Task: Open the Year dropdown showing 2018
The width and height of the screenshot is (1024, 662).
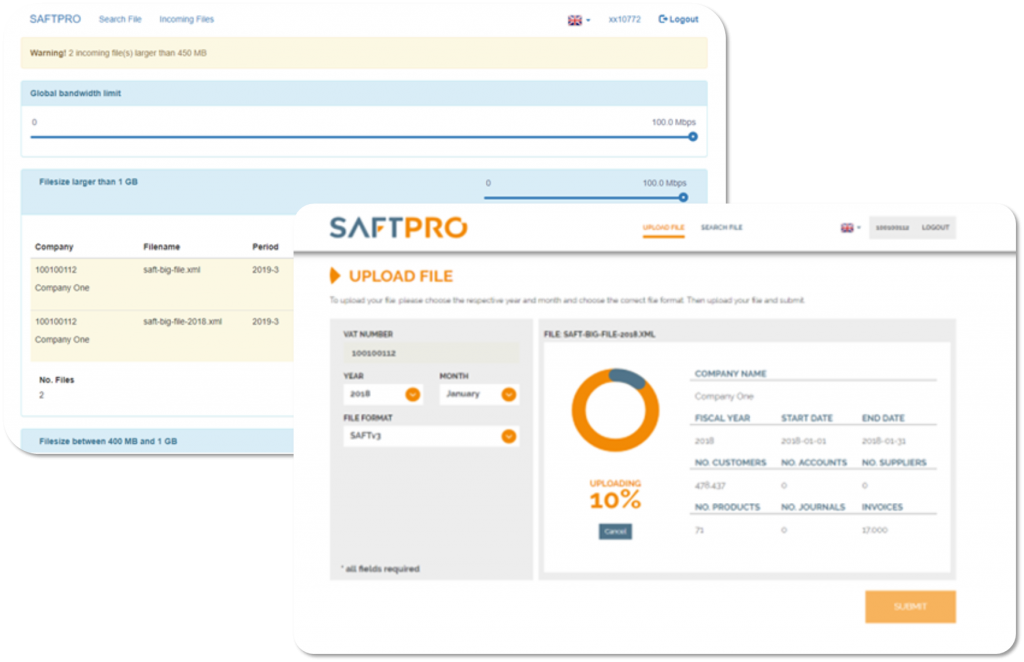Action: point(383,394)
